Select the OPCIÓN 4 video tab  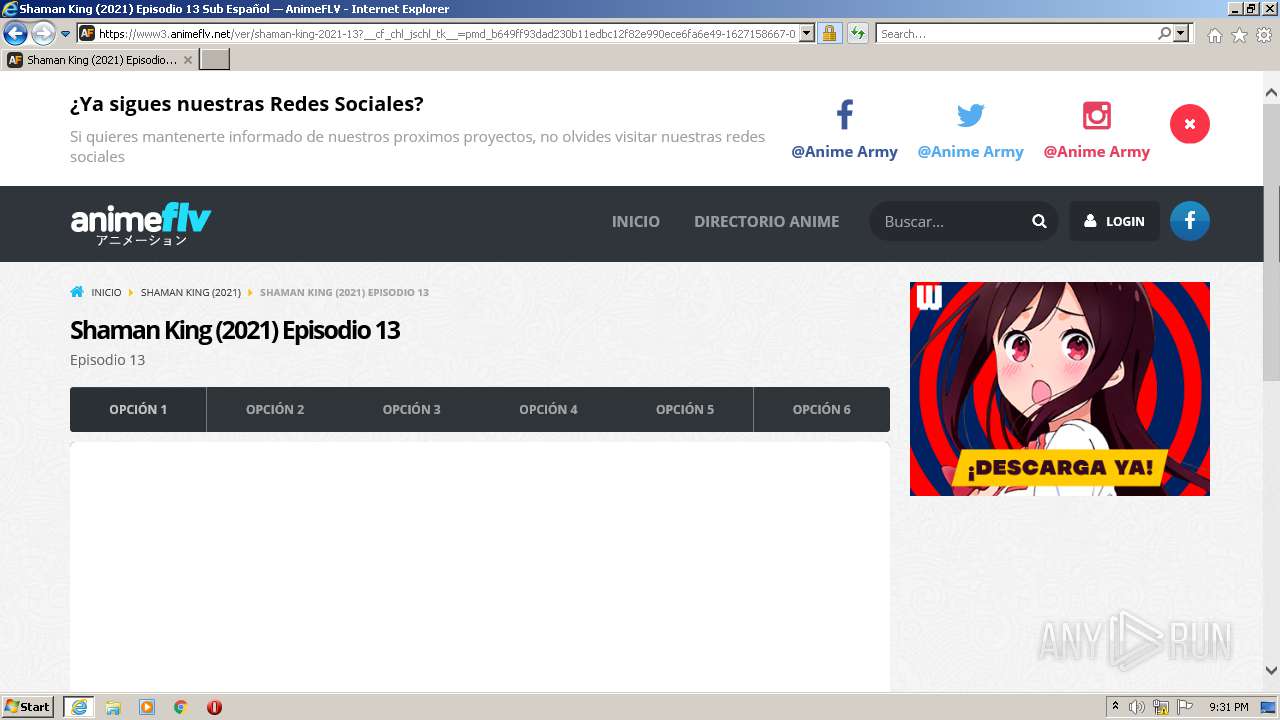[548, 410]
